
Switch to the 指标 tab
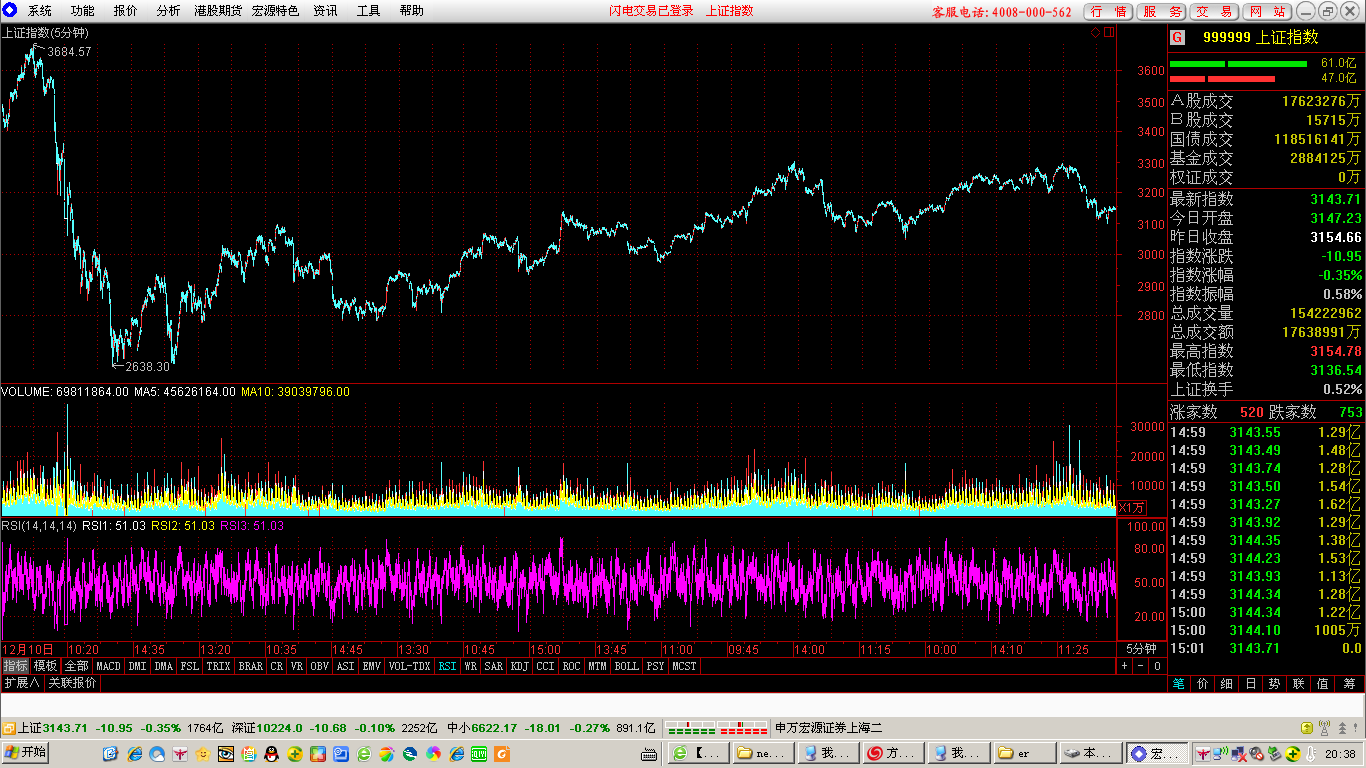tap(15, 666)
